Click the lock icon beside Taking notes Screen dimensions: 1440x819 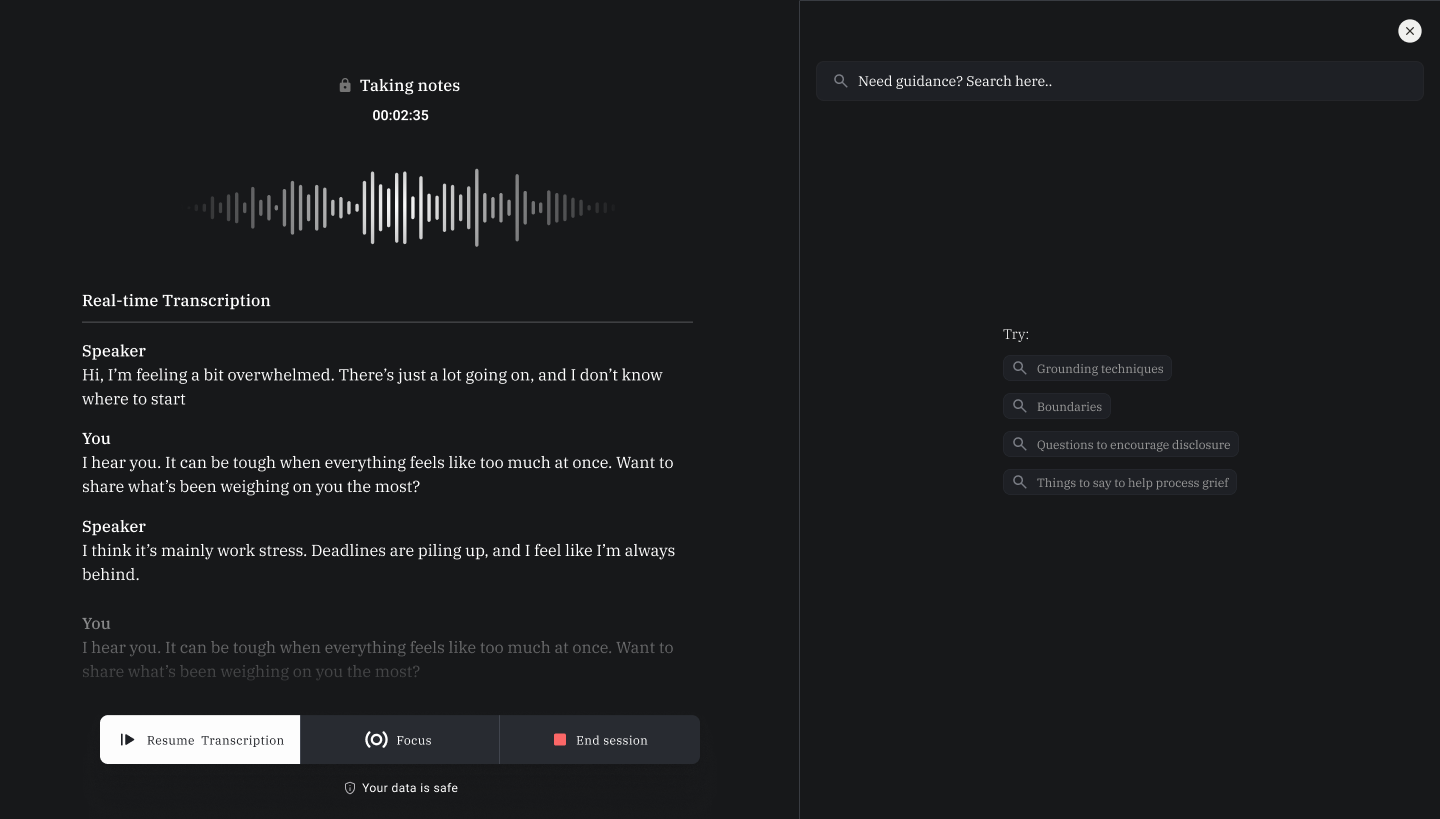(x=345, y=86)
